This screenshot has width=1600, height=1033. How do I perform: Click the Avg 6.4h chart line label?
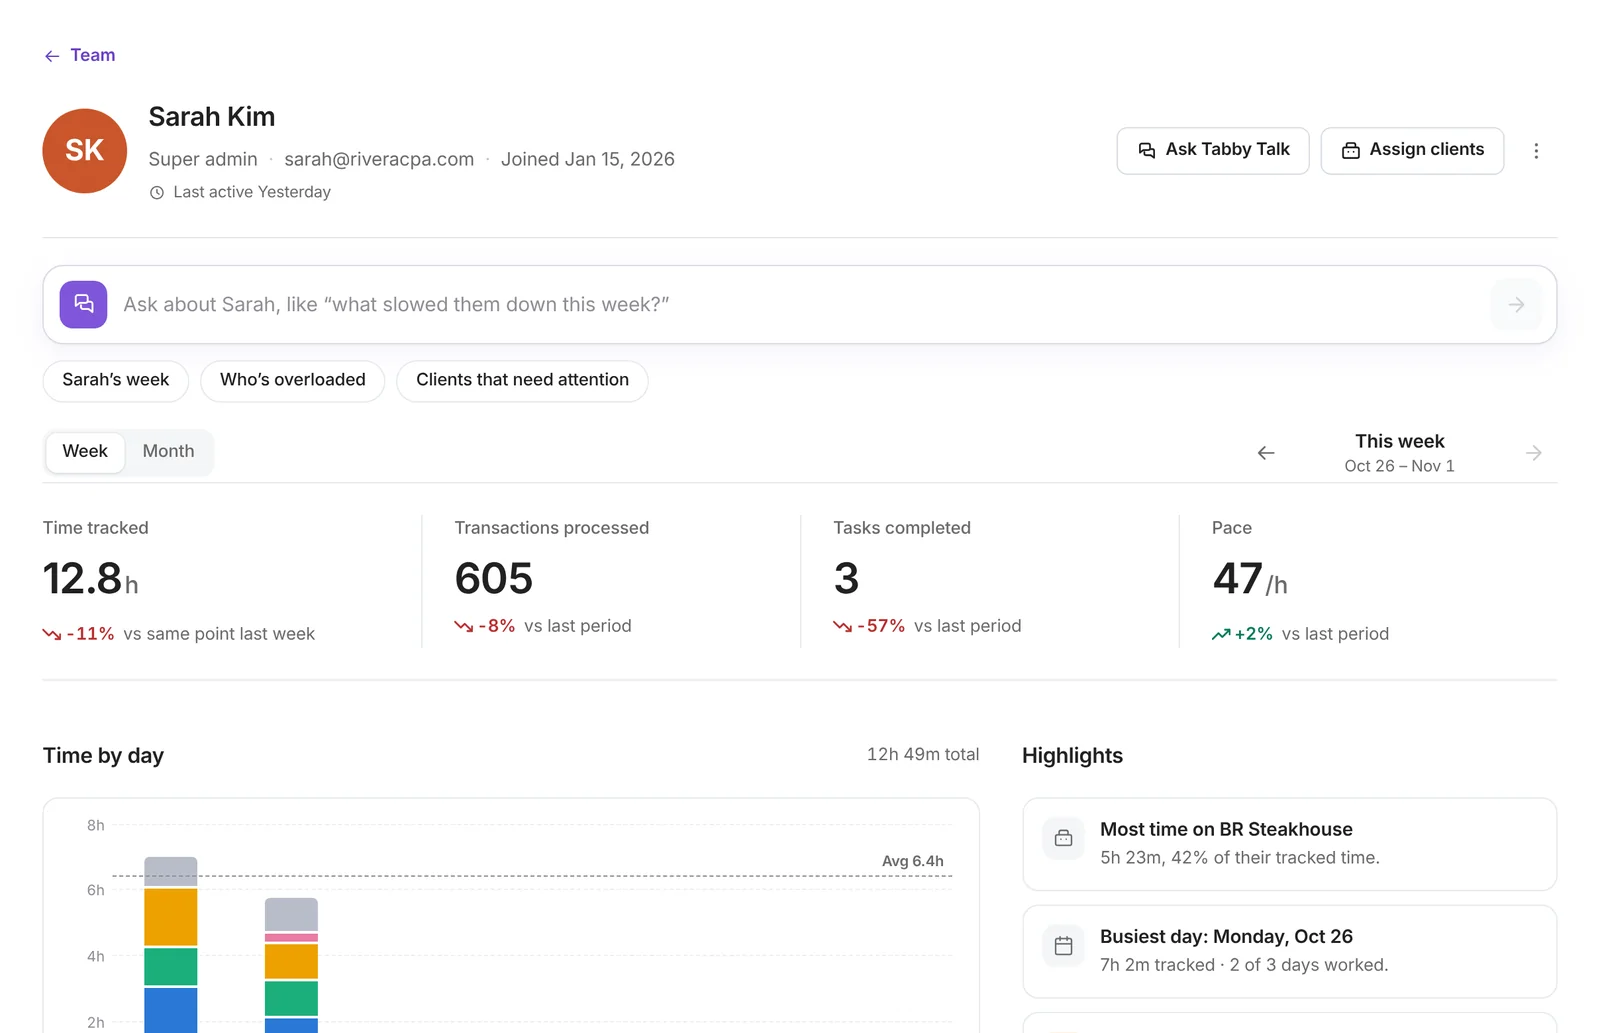tap(913, 861)
